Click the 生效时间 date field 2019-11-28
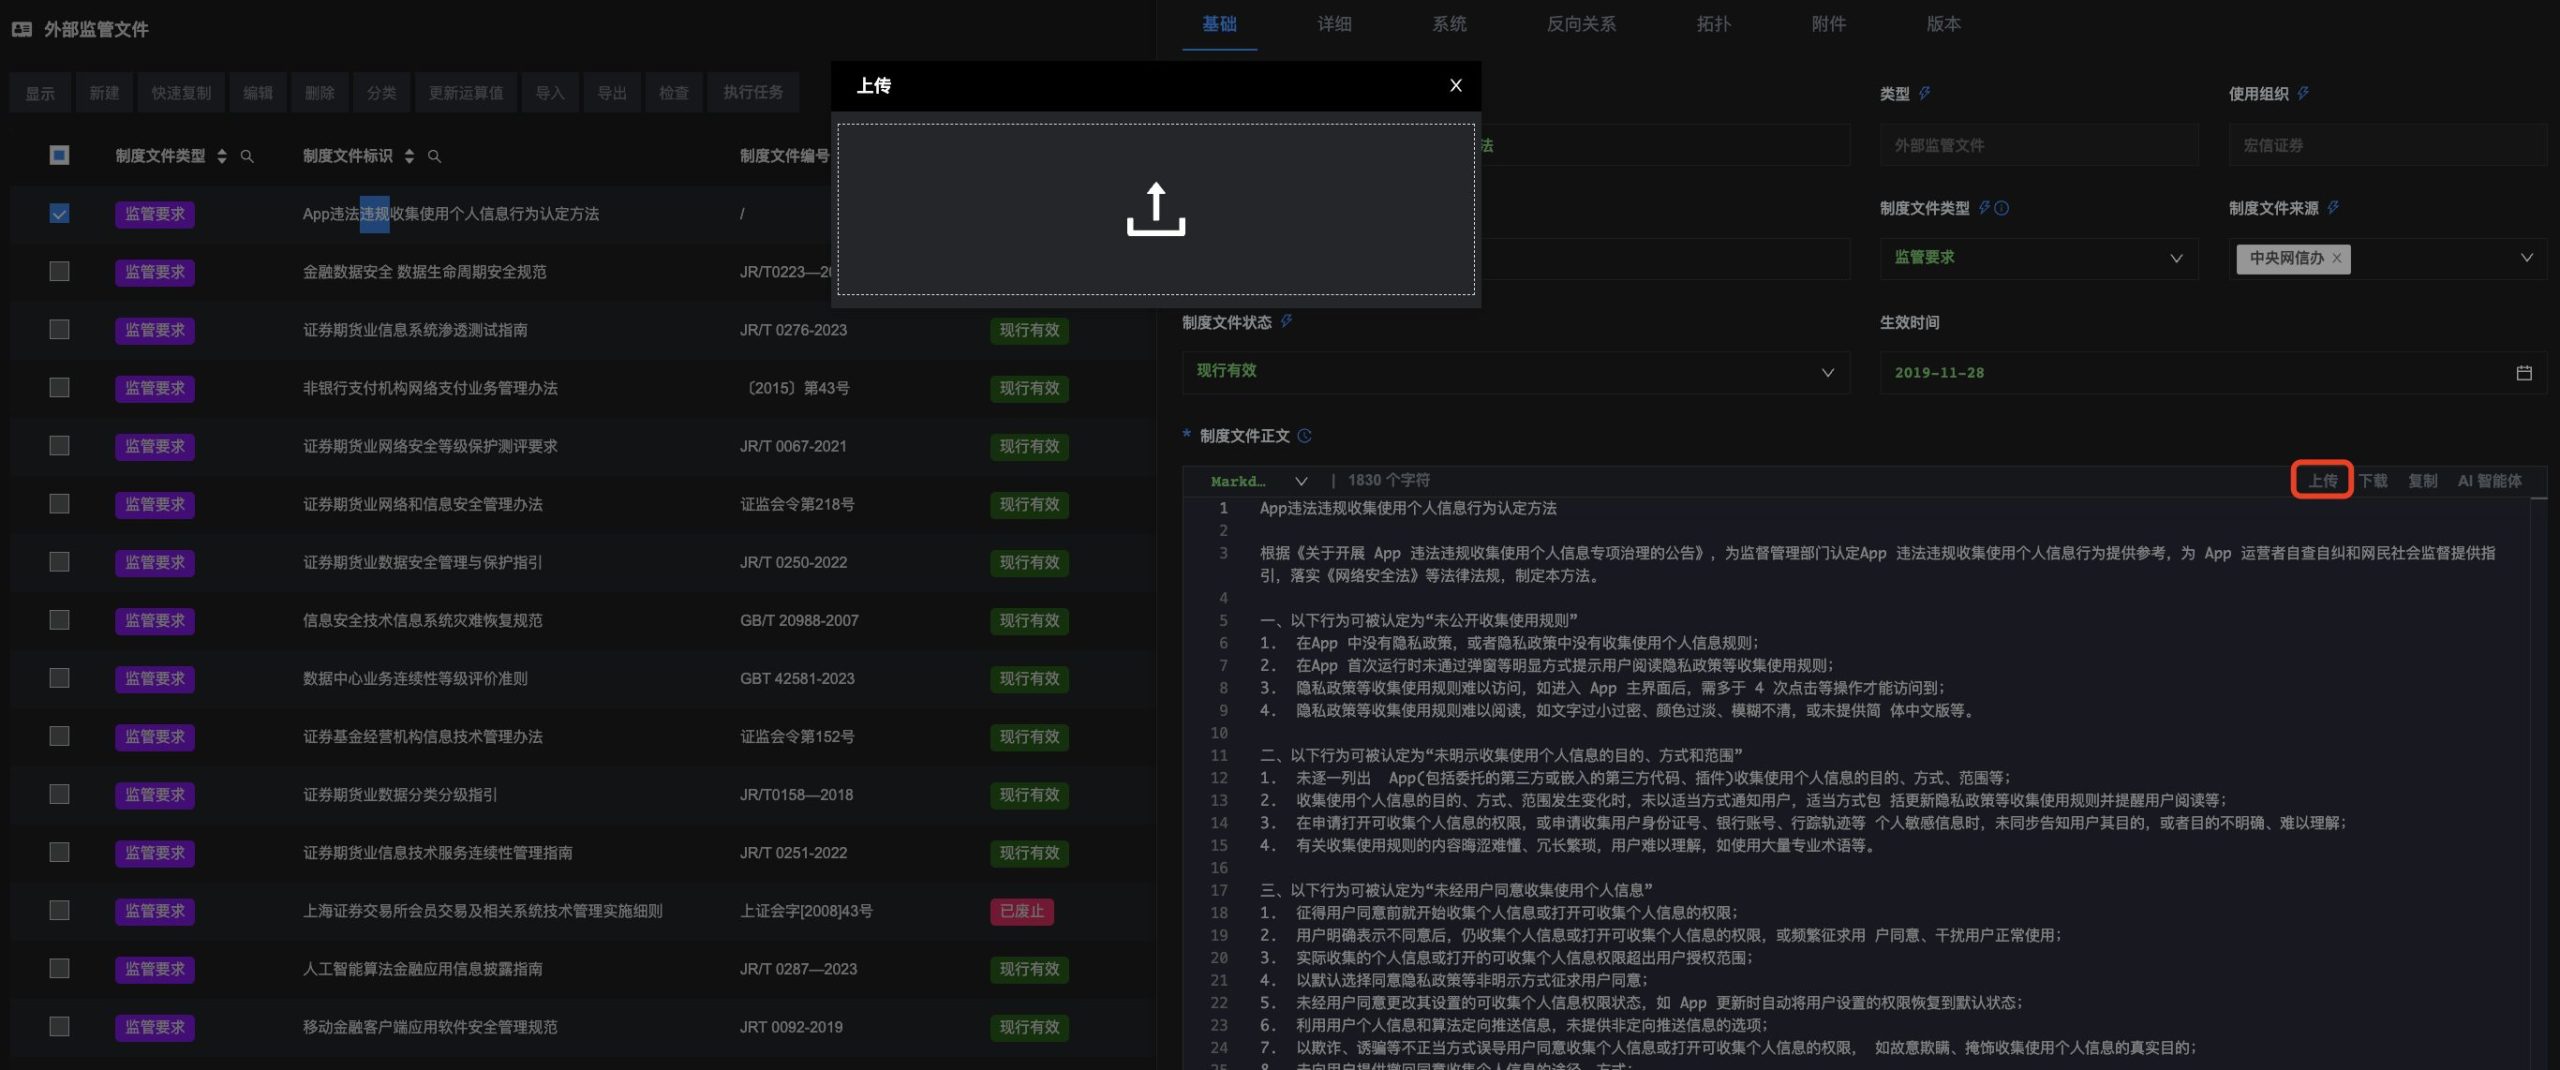Viewport: 2560px width, 1070px height. coord(2213,372)
